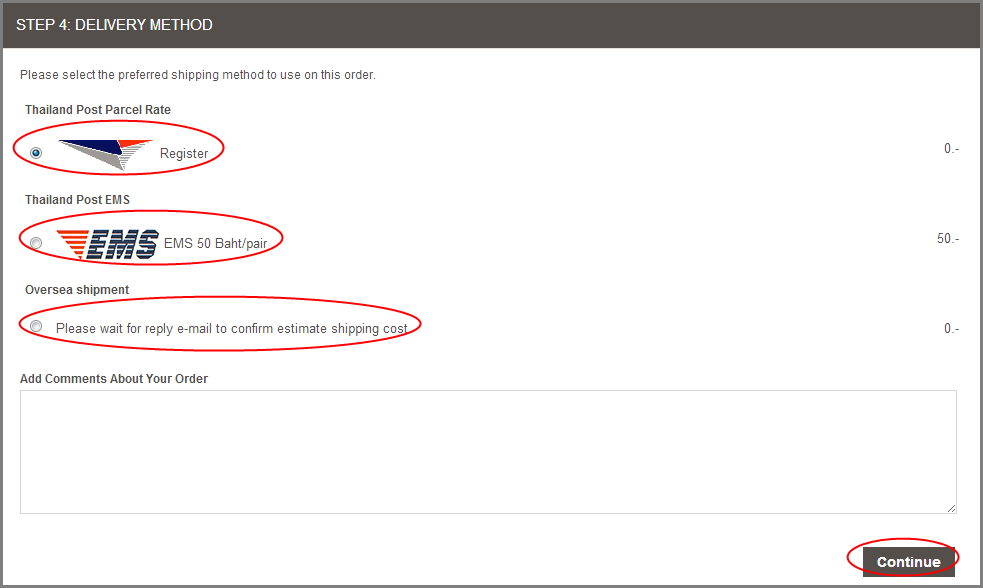Click the '50.-' EMS price
Viewport: 983px width, 588px height.
pyautogui.click(x=948, y=239)
